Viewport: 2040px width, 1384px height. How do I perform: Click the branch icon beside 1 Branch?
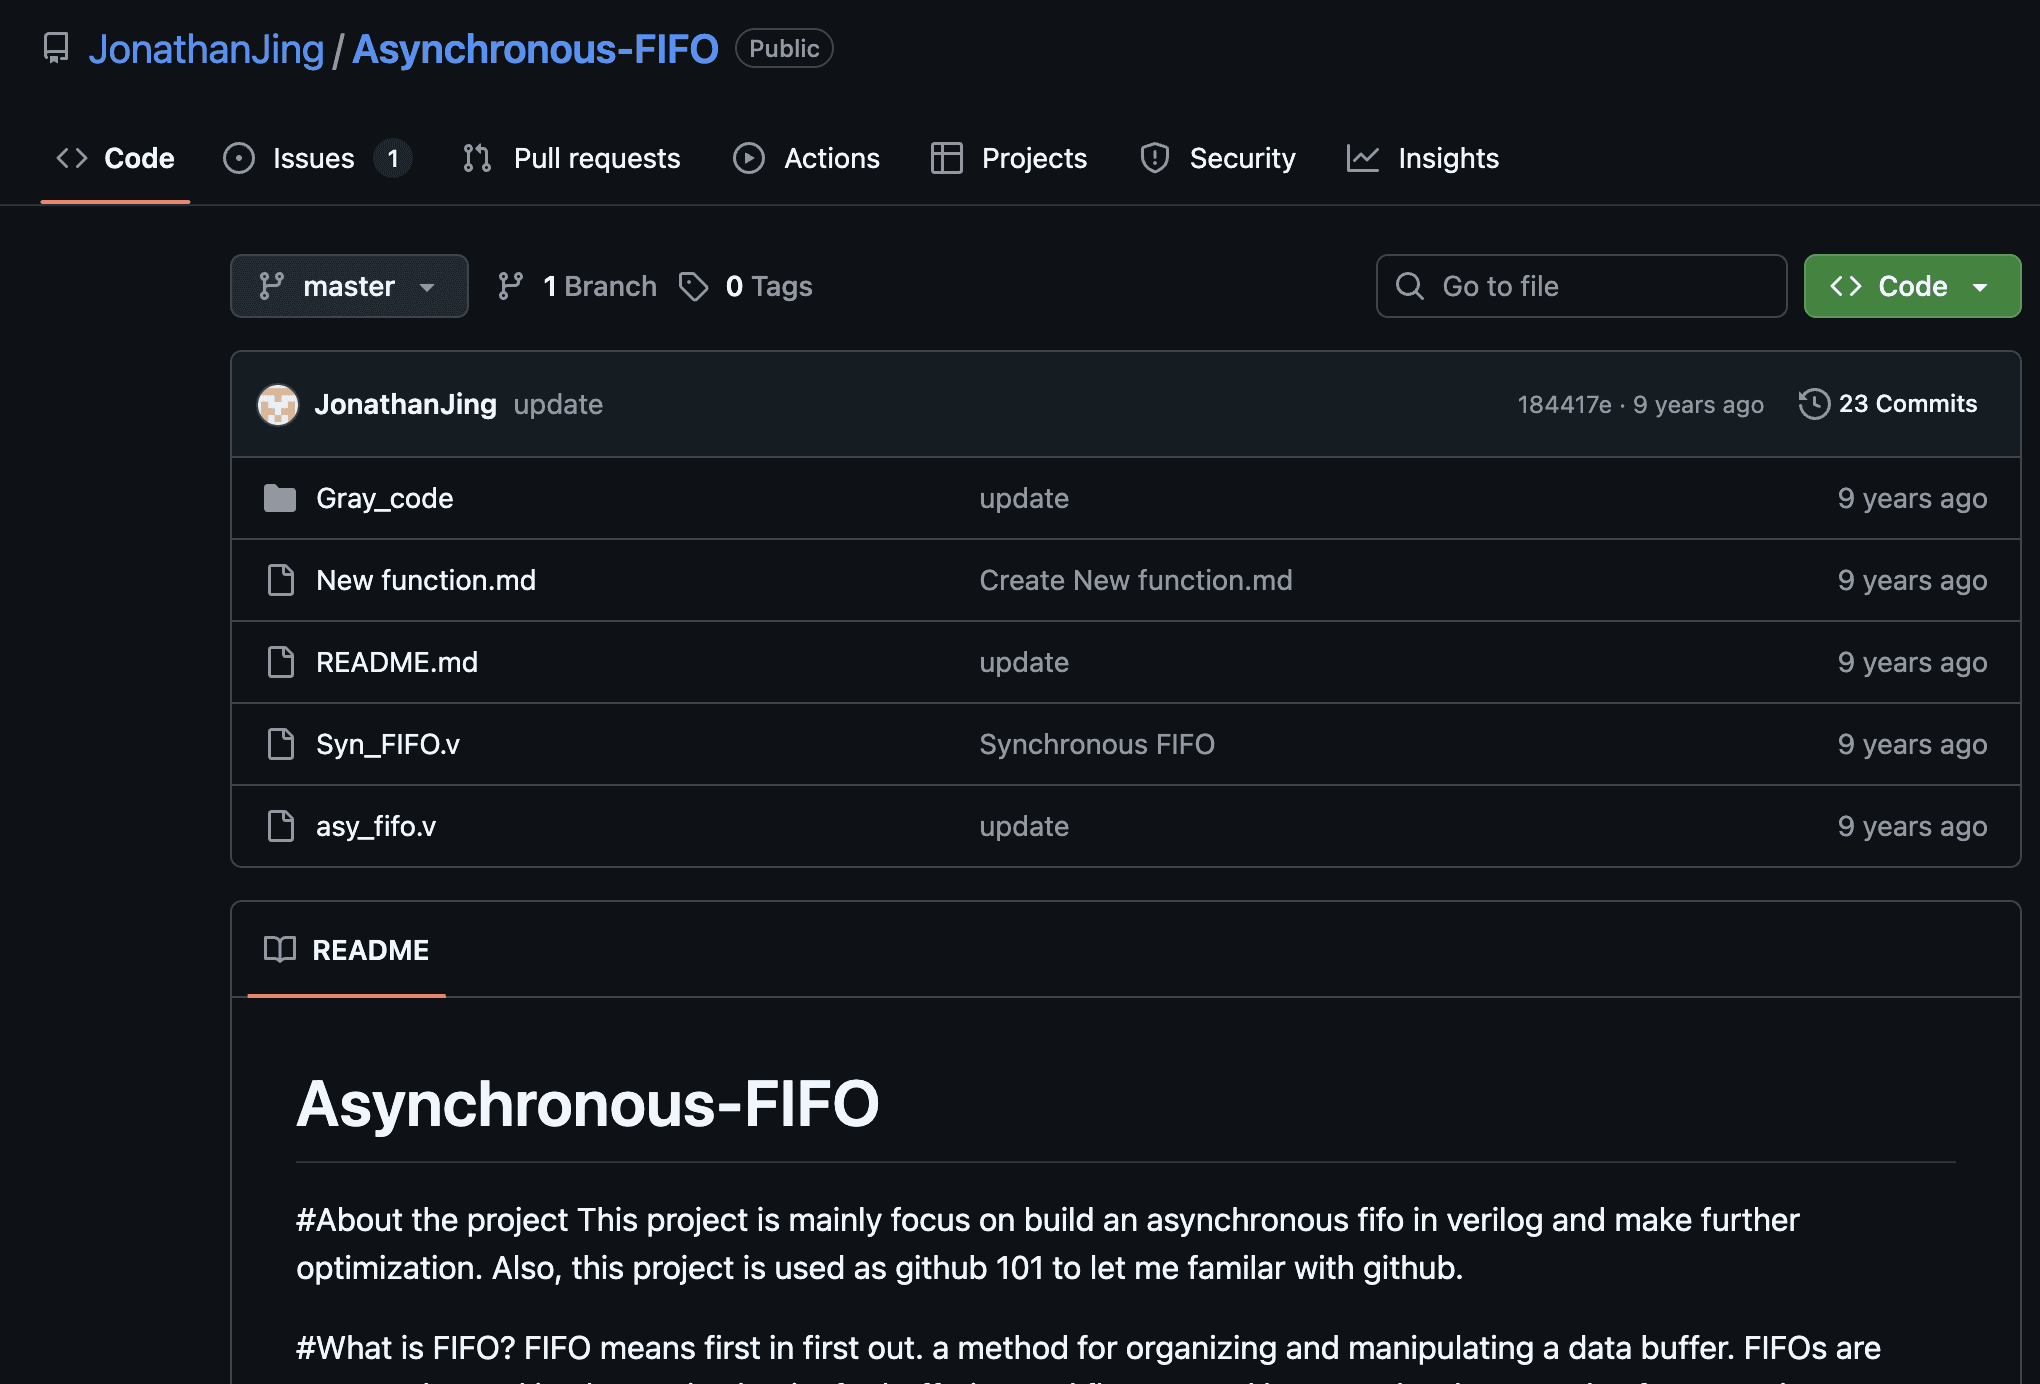(x=511, y=286)
